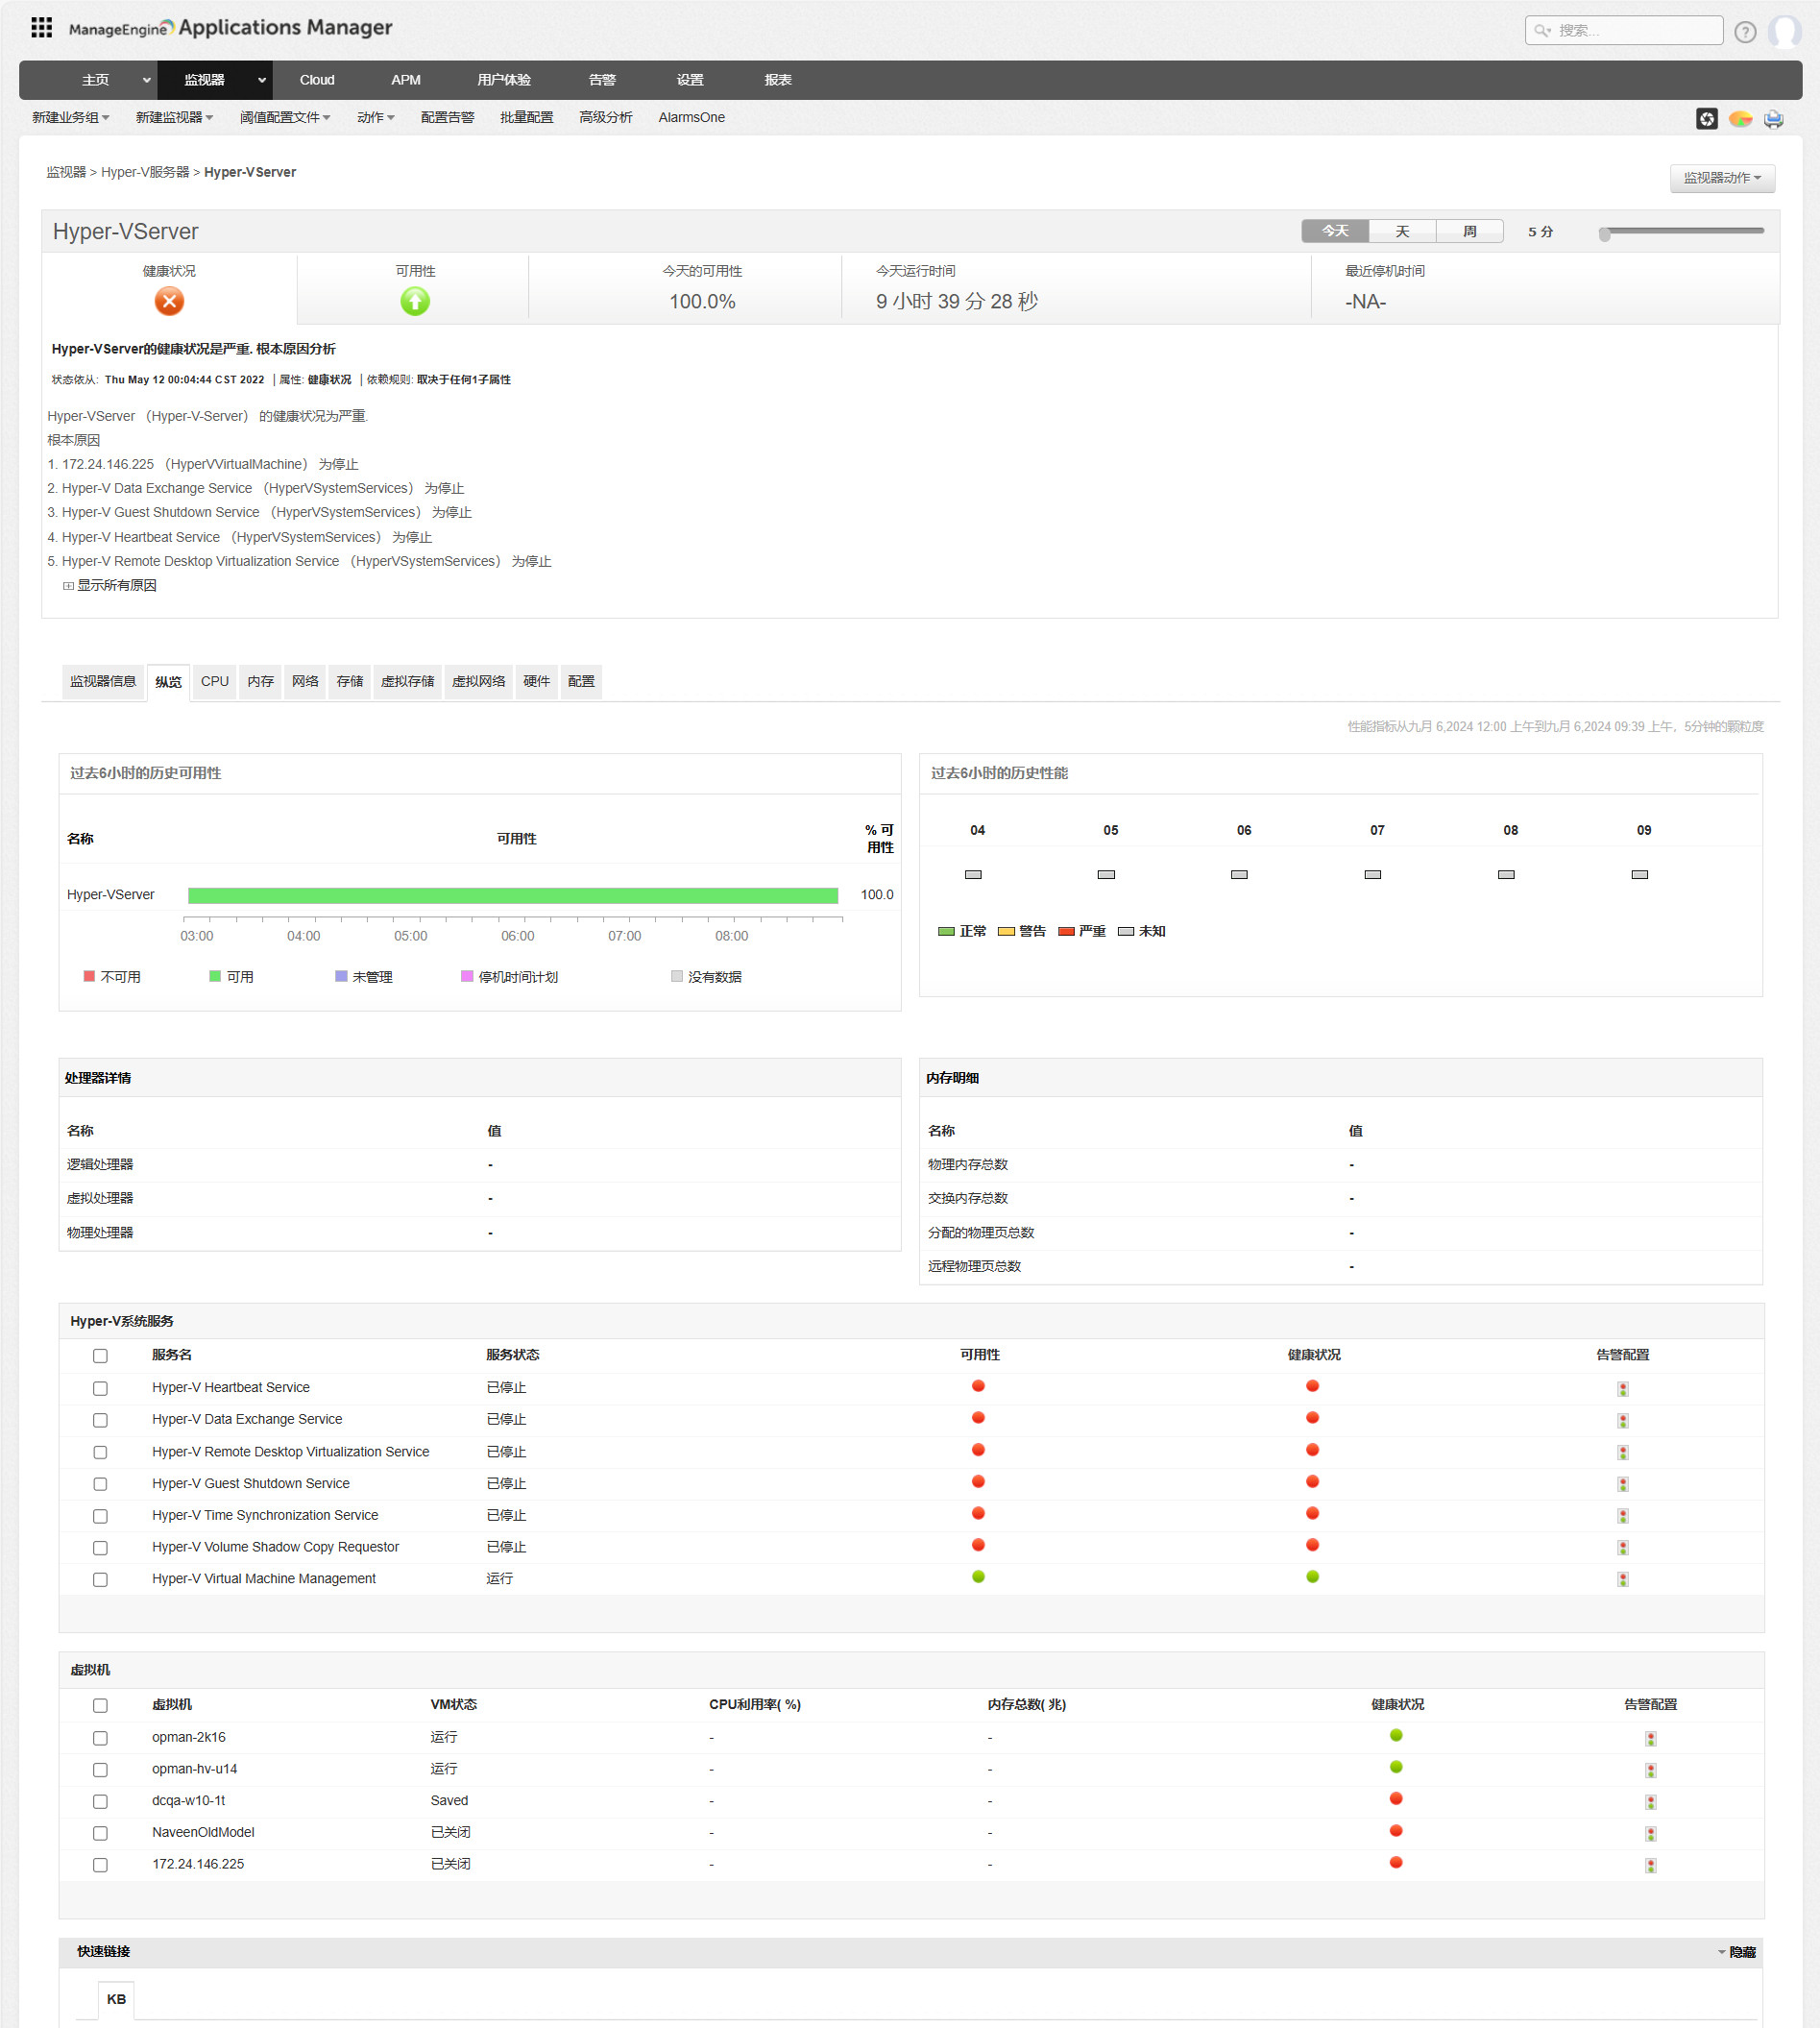Check the Hyper-V Virtual Machine Management checkbox
Image resolution: width=1820 pixels, height=2028 pixels.
(100, 1580)
